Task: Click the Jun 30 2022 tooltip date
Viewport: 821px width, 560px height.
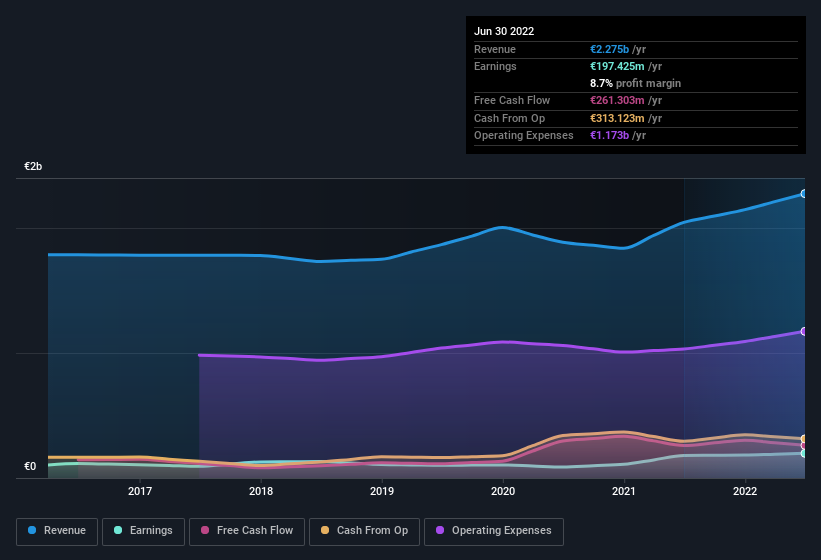Action: coord(504,31)
